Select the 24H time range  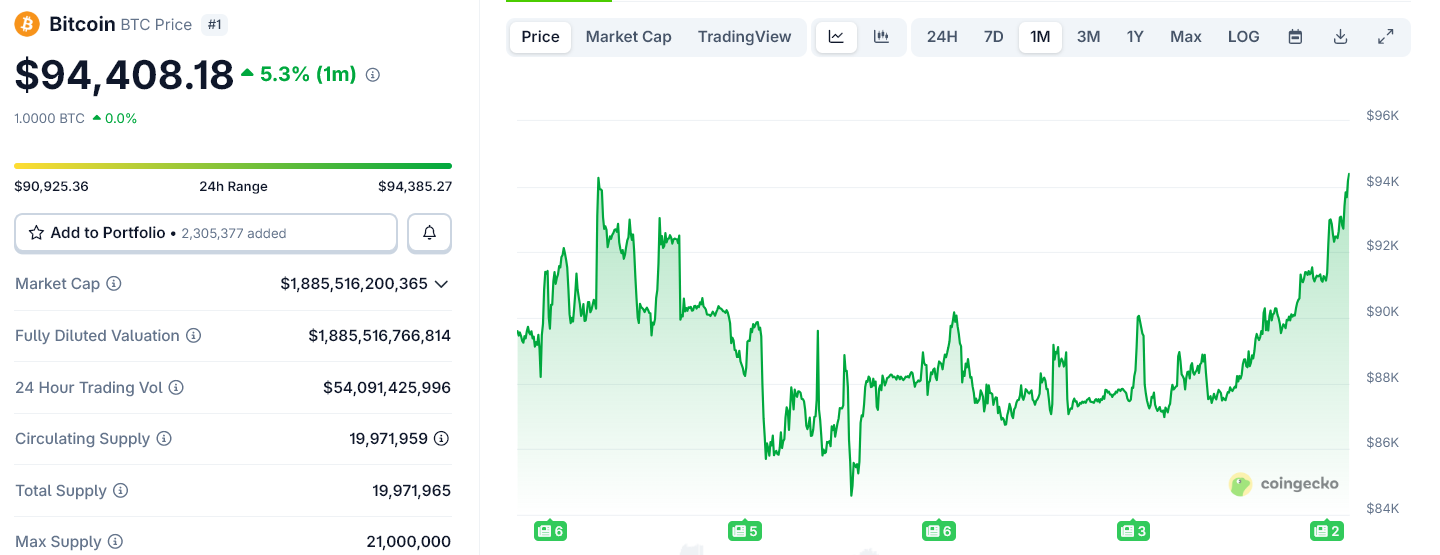[942, 37]
